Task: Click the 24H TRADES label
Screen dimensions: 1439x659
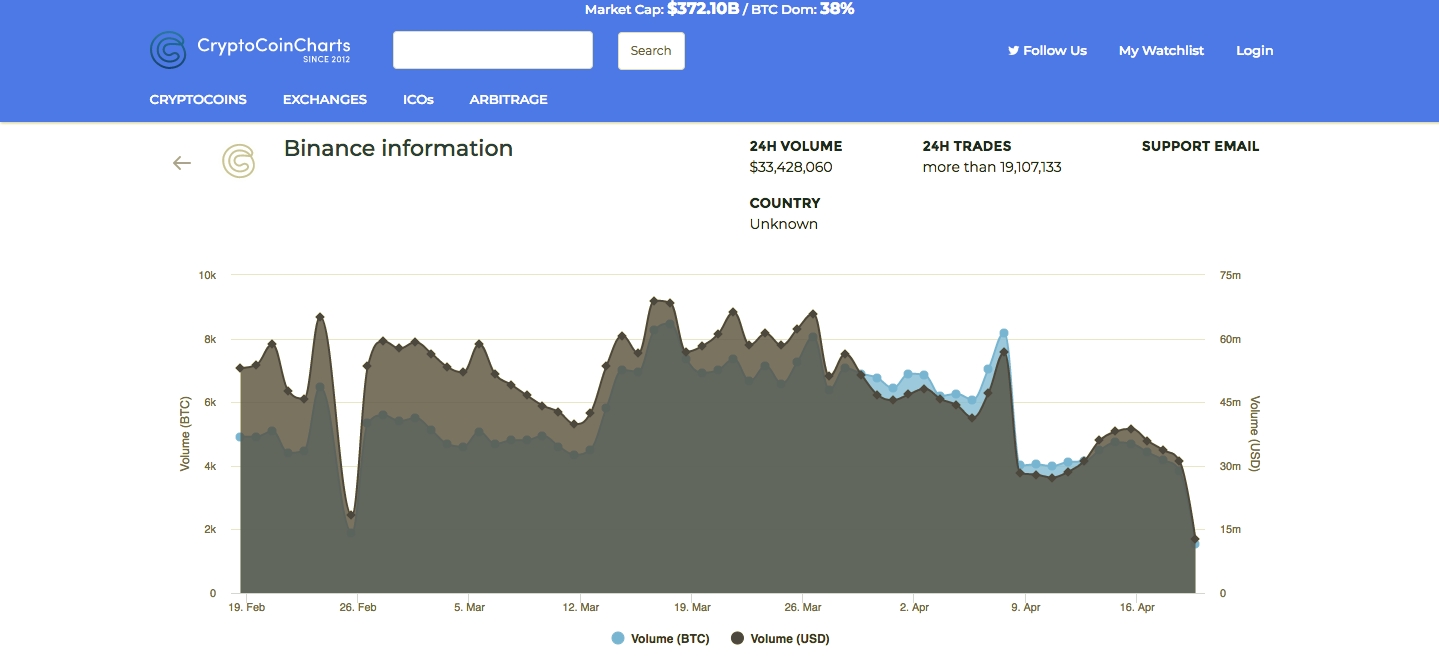Action: pyautogui.click(x=967, y=146)
